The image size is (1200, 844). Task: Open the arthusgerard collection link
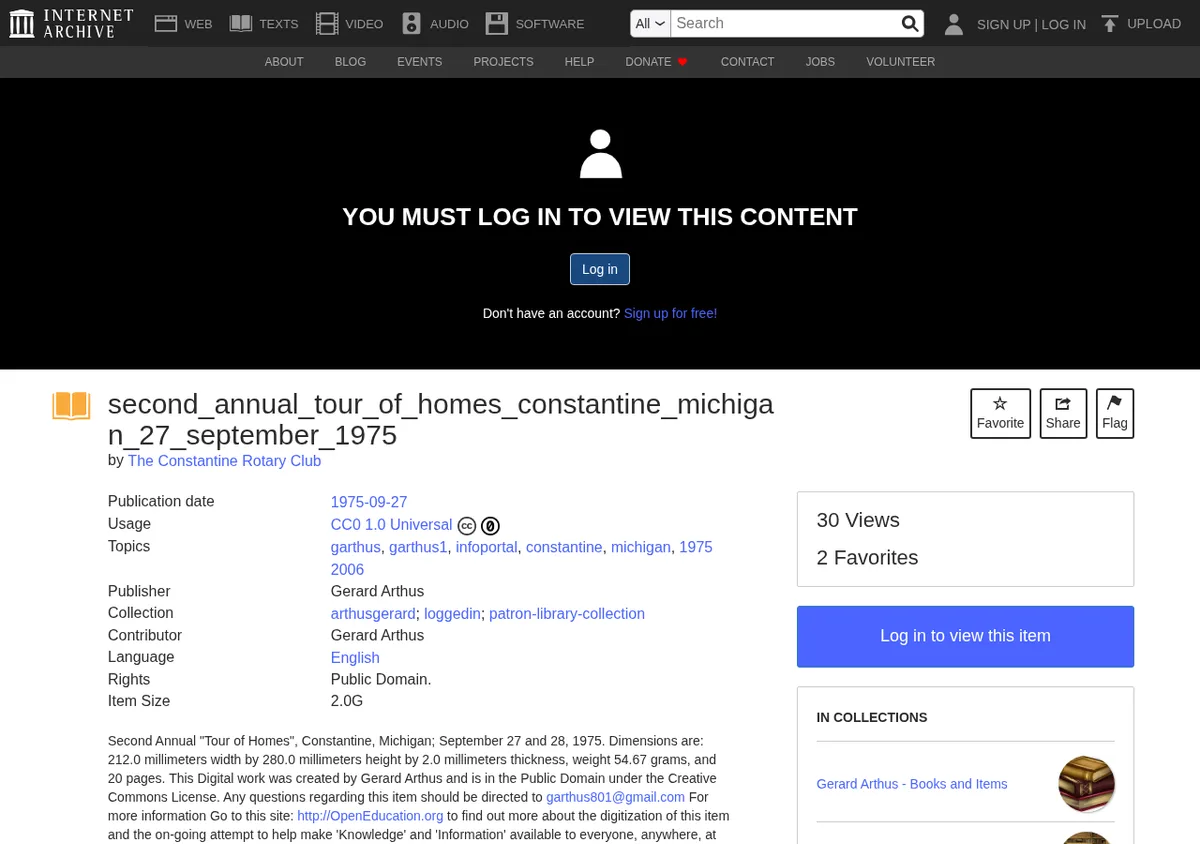coord(373,613)
